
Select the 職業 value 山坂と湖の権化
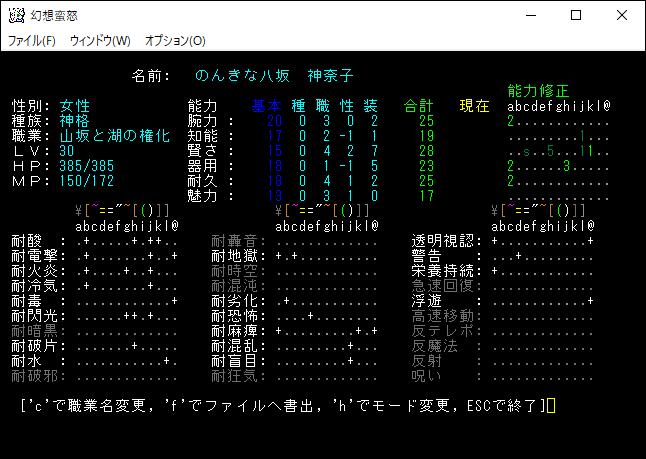pyautogui.click(x=115, y=136)
